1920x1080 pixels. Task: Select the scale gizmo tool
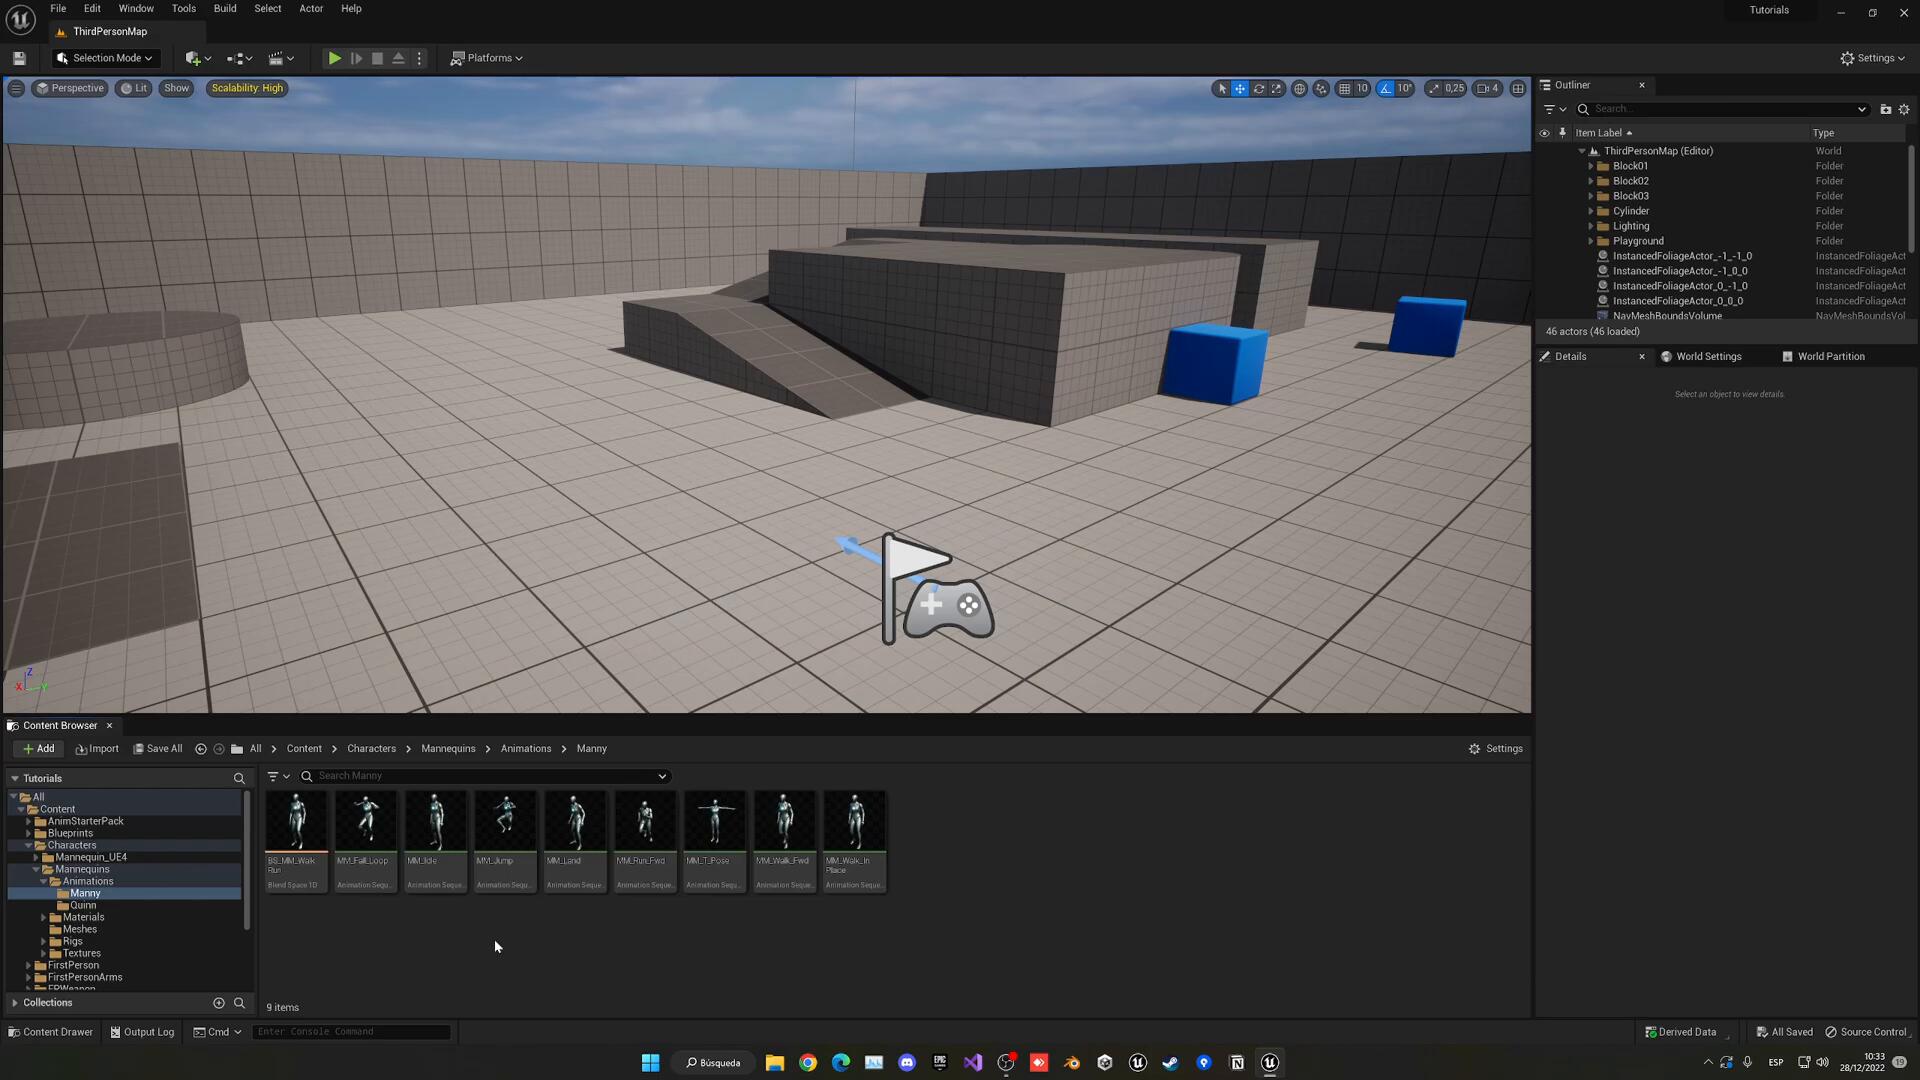(x=1277, y=89)
